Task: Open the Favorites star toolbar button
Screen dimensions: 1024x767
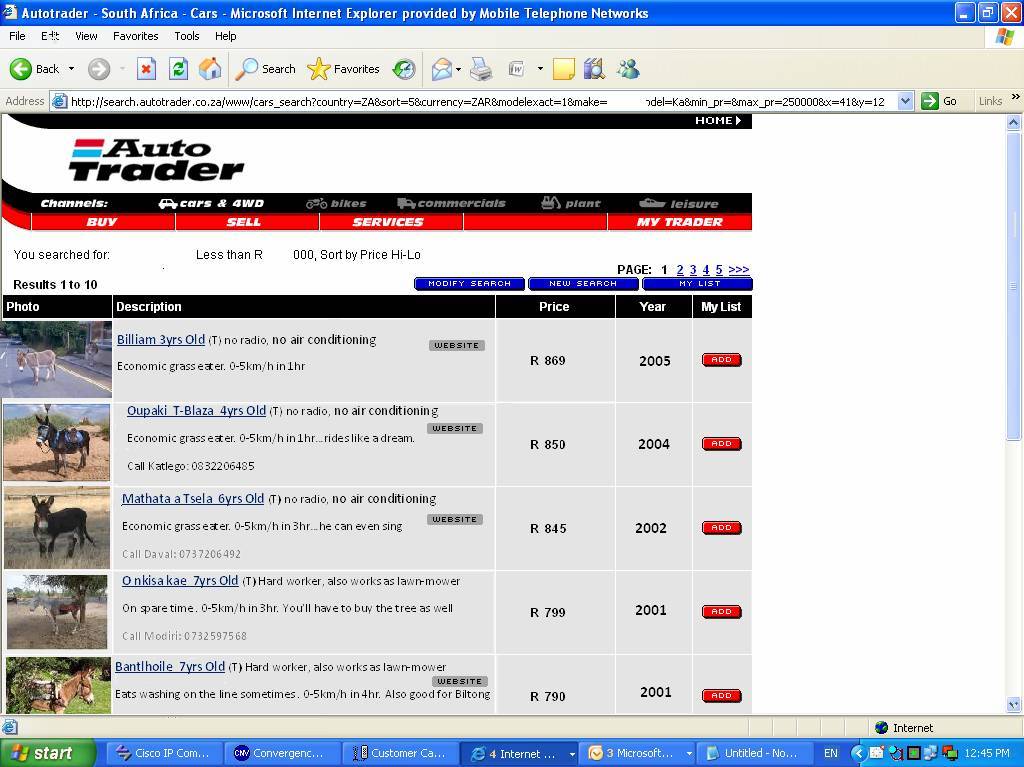Action: coord(344,69)
